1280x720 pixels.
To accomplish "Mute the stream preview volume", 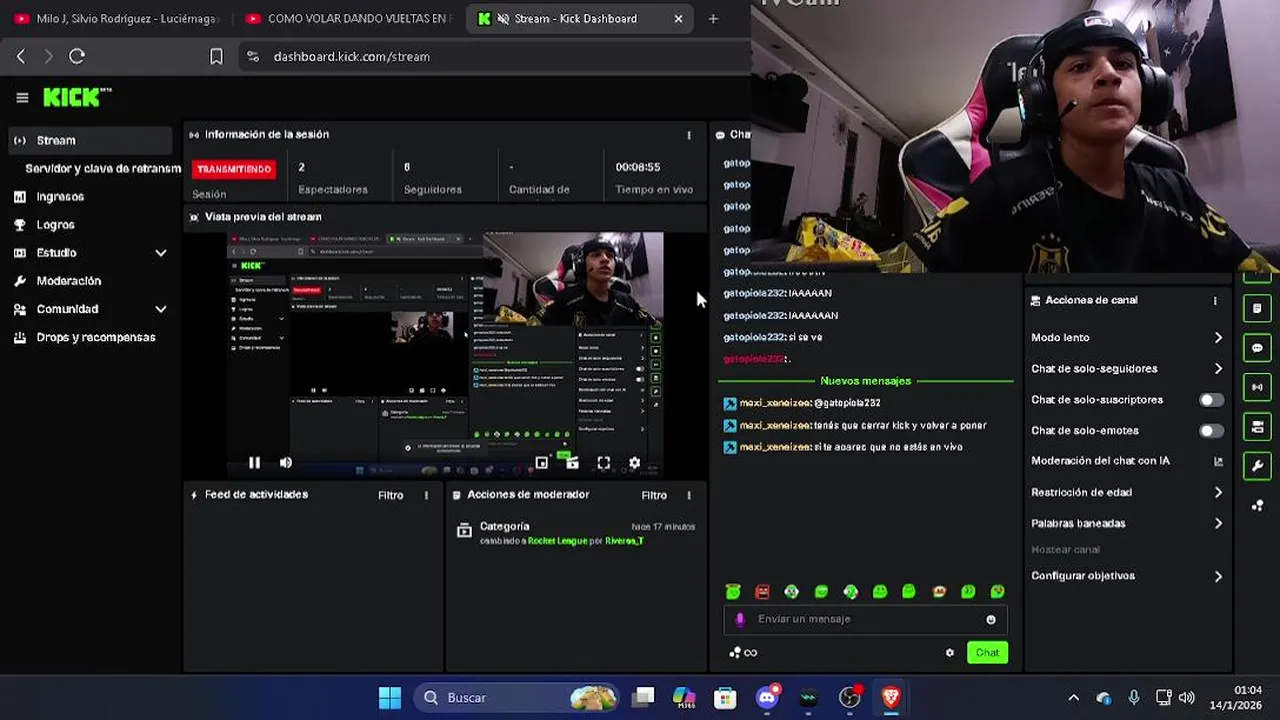I will click(x=286, y=462).
